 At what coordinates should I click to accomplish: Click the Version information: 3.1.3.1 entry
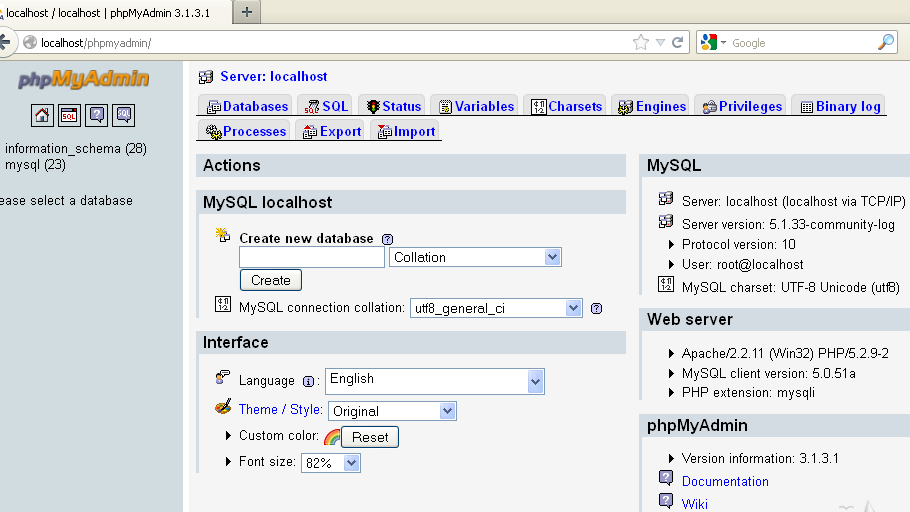coord(760,459)
